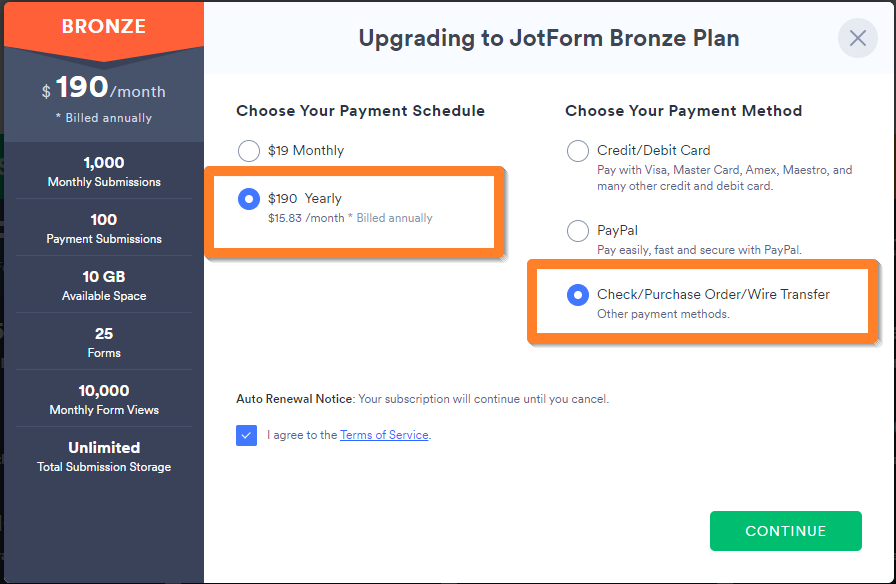Click the Upgrading to JotForm Bronze Plan title
The height and width of the screenshot is (584, 896).
549,39
